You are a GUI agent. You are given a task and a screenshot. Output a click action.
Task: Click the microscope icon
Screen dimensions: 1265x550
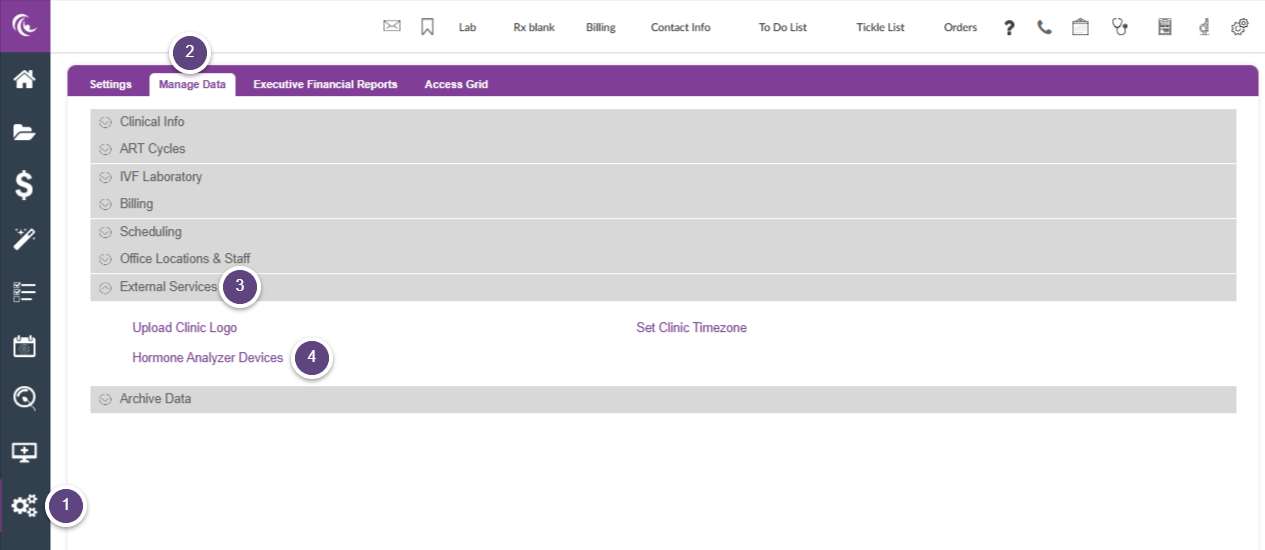pyautogui.click(x=1205, y=27)
